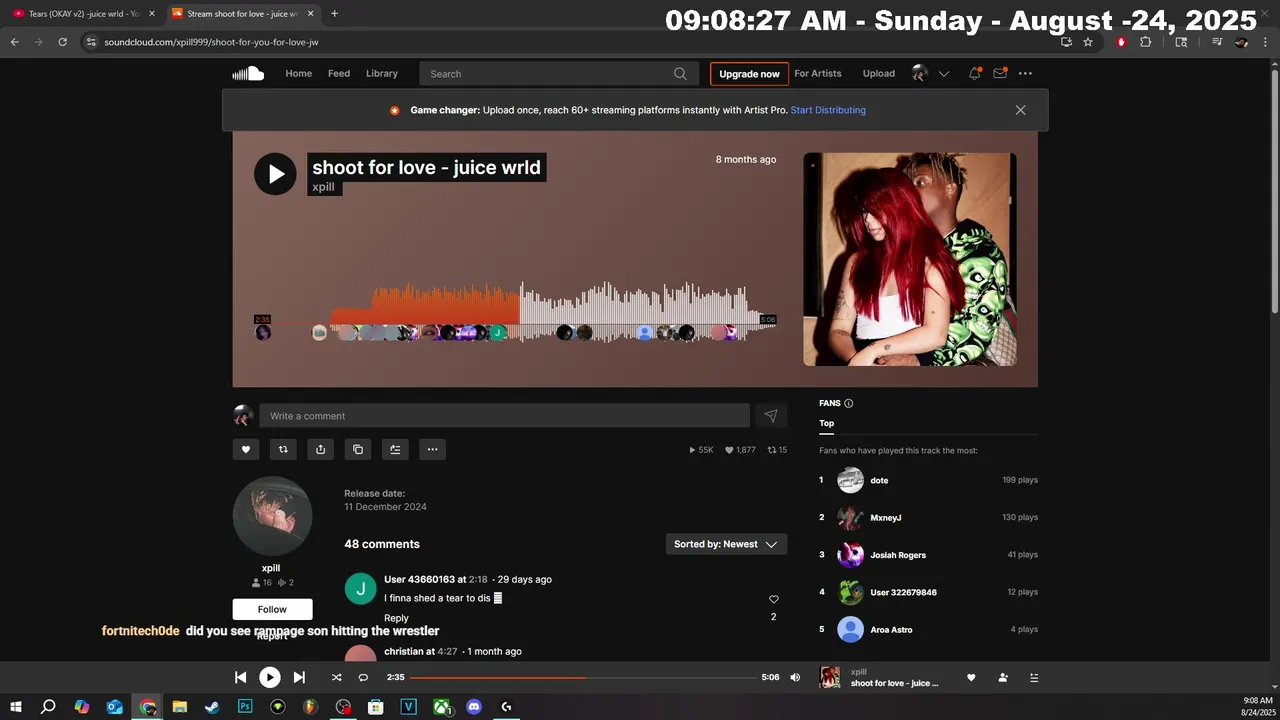Follow artist from player bar icon

[1003, 677]
